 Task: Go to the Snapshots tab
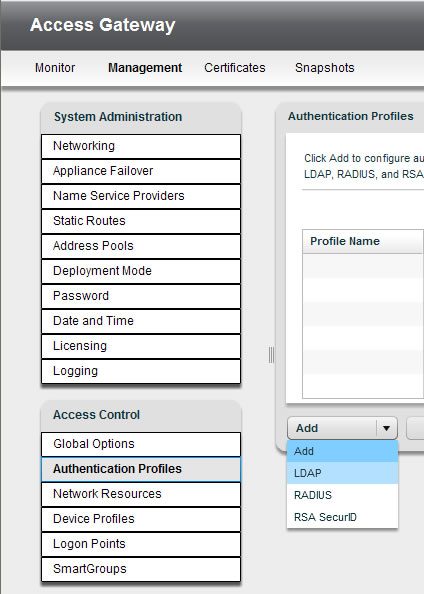[325, 67]
